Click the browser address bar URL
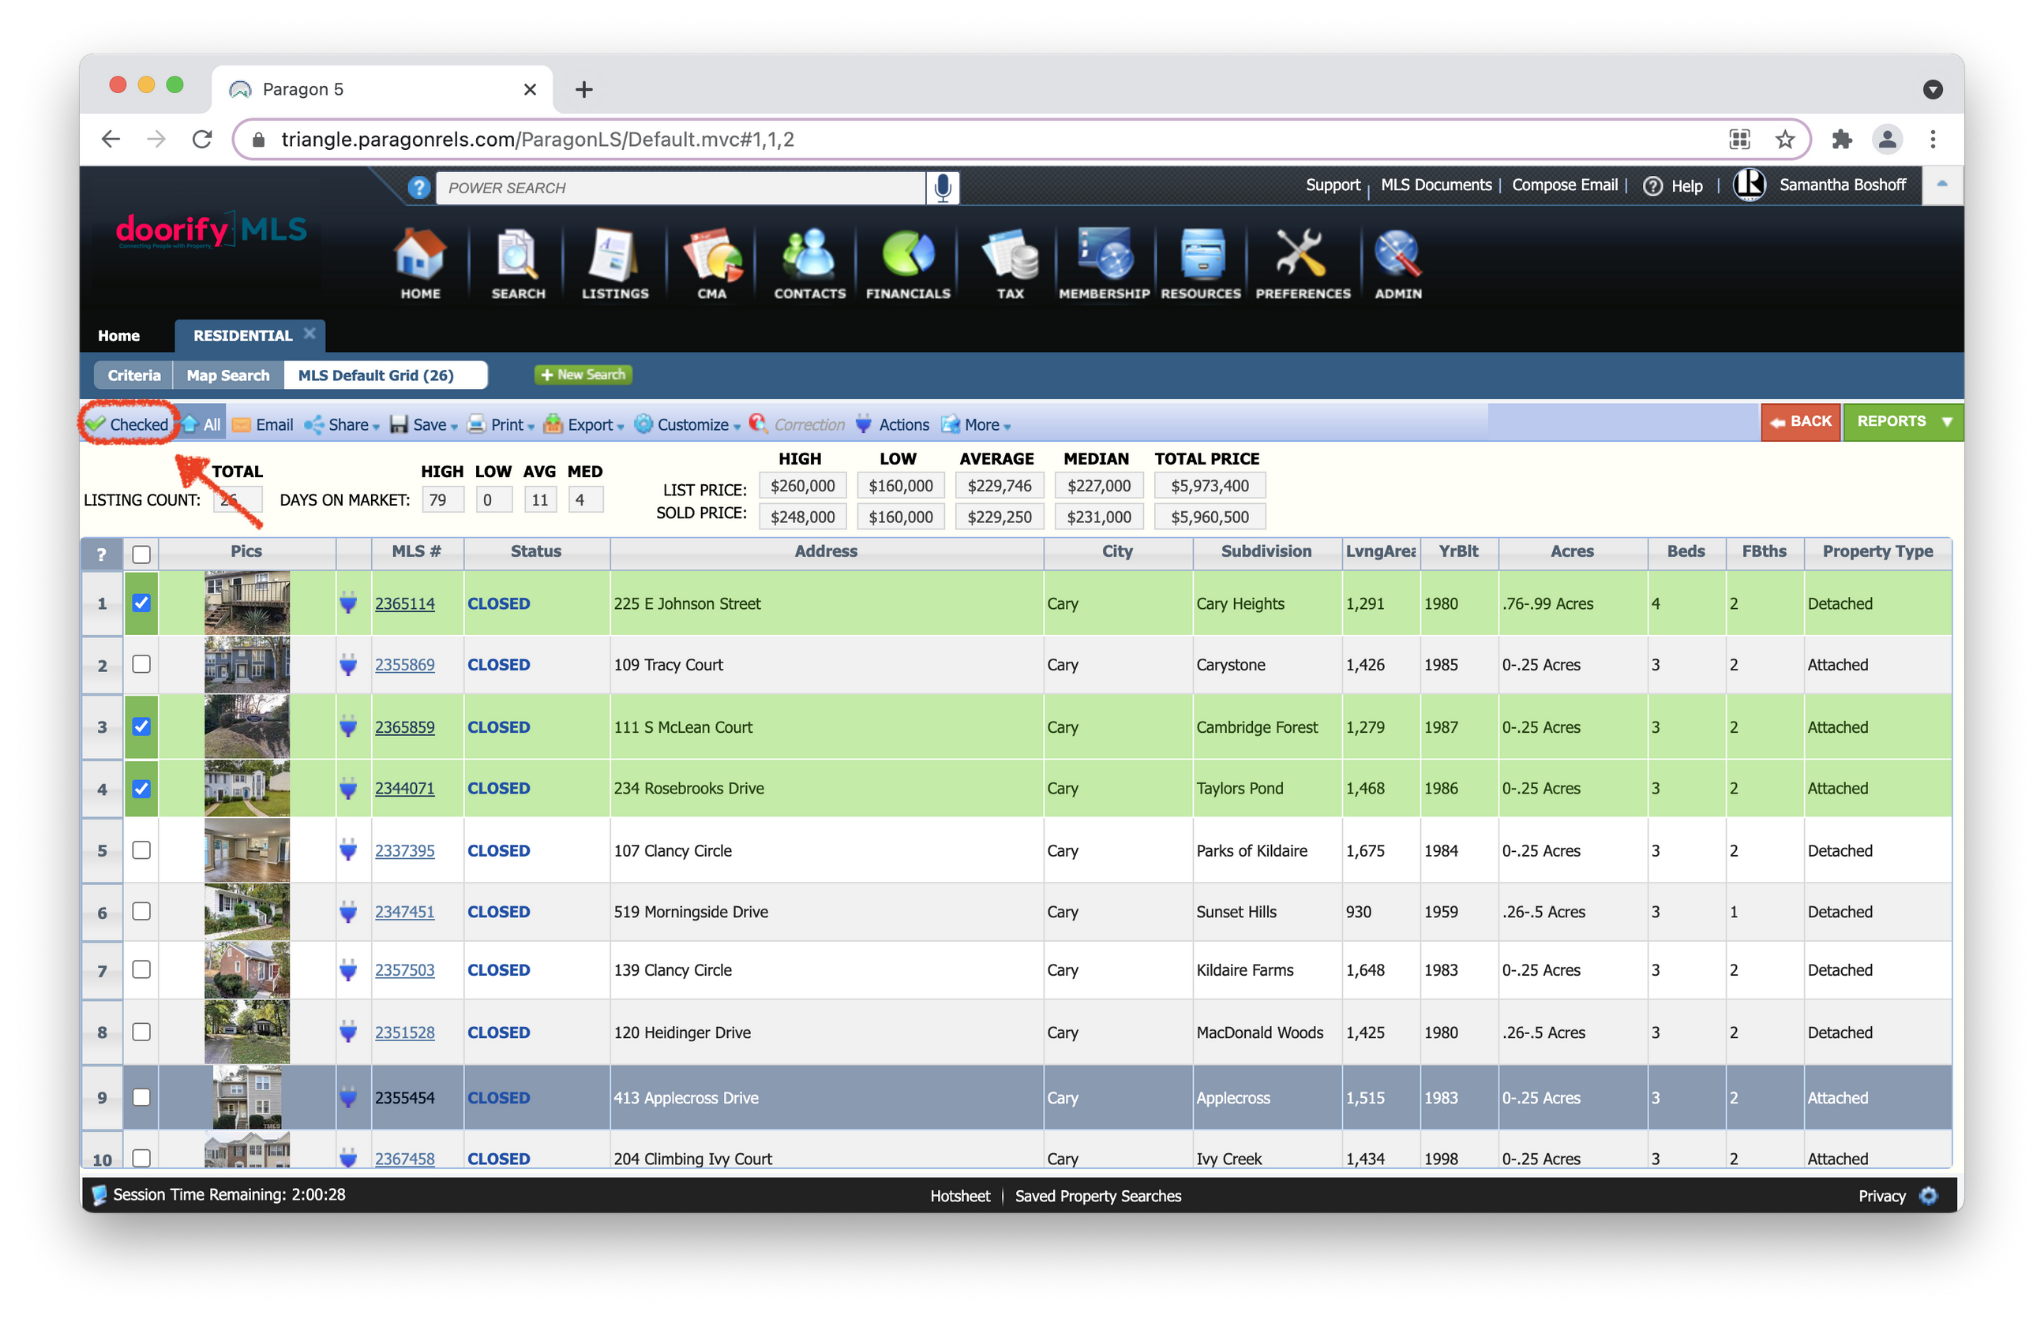This screenshot has height=1319, width=2044. (537, 139)
